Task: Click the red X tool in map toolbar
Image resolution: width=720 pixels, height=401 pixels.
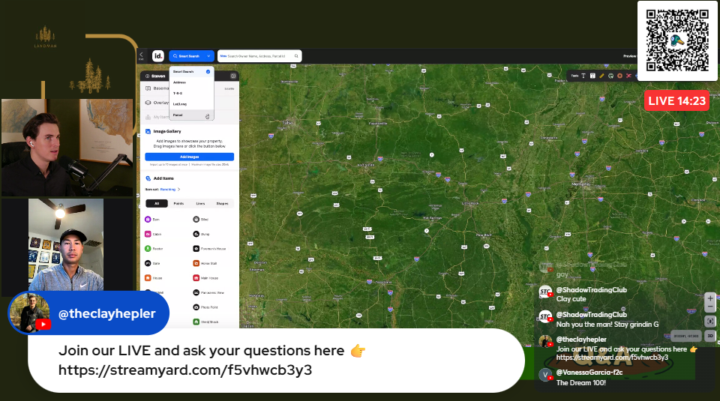Action: pos(629,76)
